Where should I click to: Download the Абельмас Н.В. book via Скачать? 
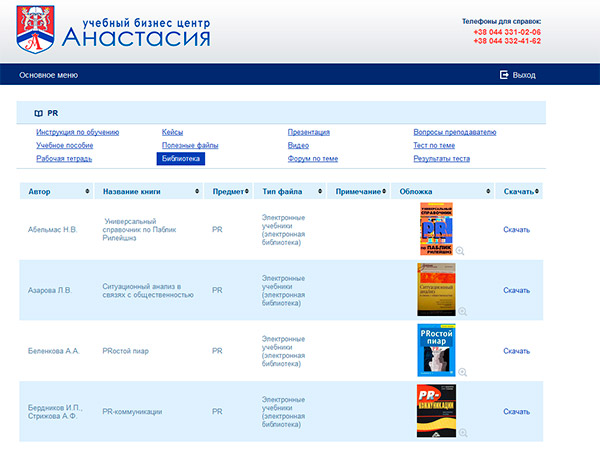point(516,230)
